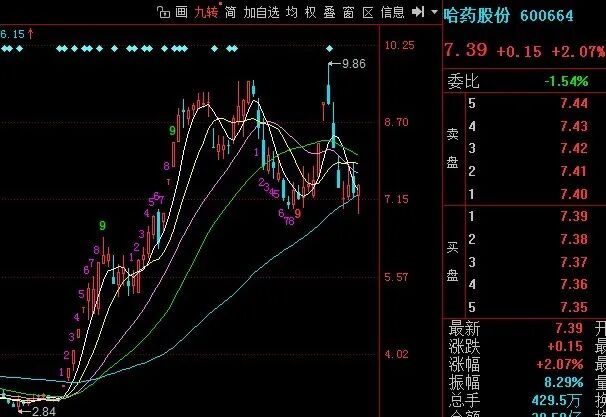Click the 涨跌 value +0.15
This screenshot has height=417, width=606.
click(x=565, y=346)
